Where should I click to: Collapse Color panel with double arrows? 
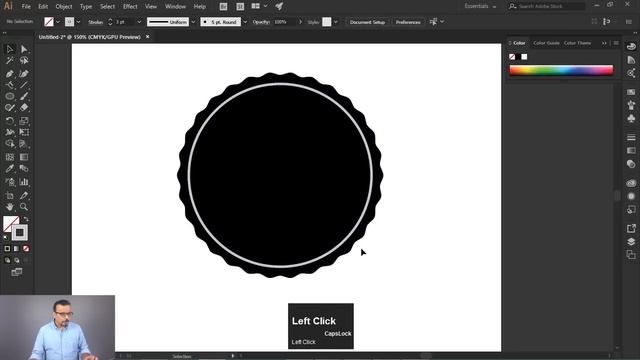tap(604, 43)
